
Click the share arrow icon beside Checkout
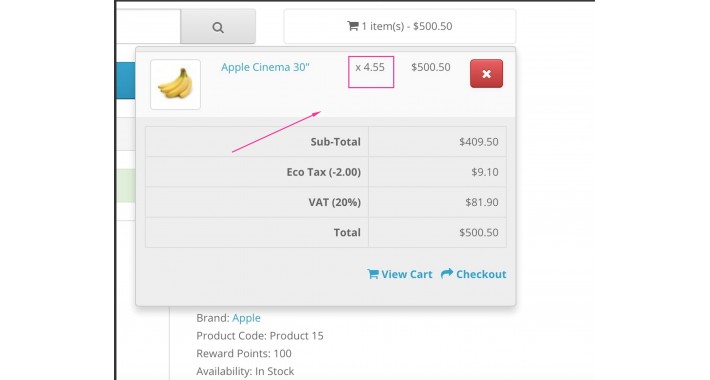(x=447, y=274)
